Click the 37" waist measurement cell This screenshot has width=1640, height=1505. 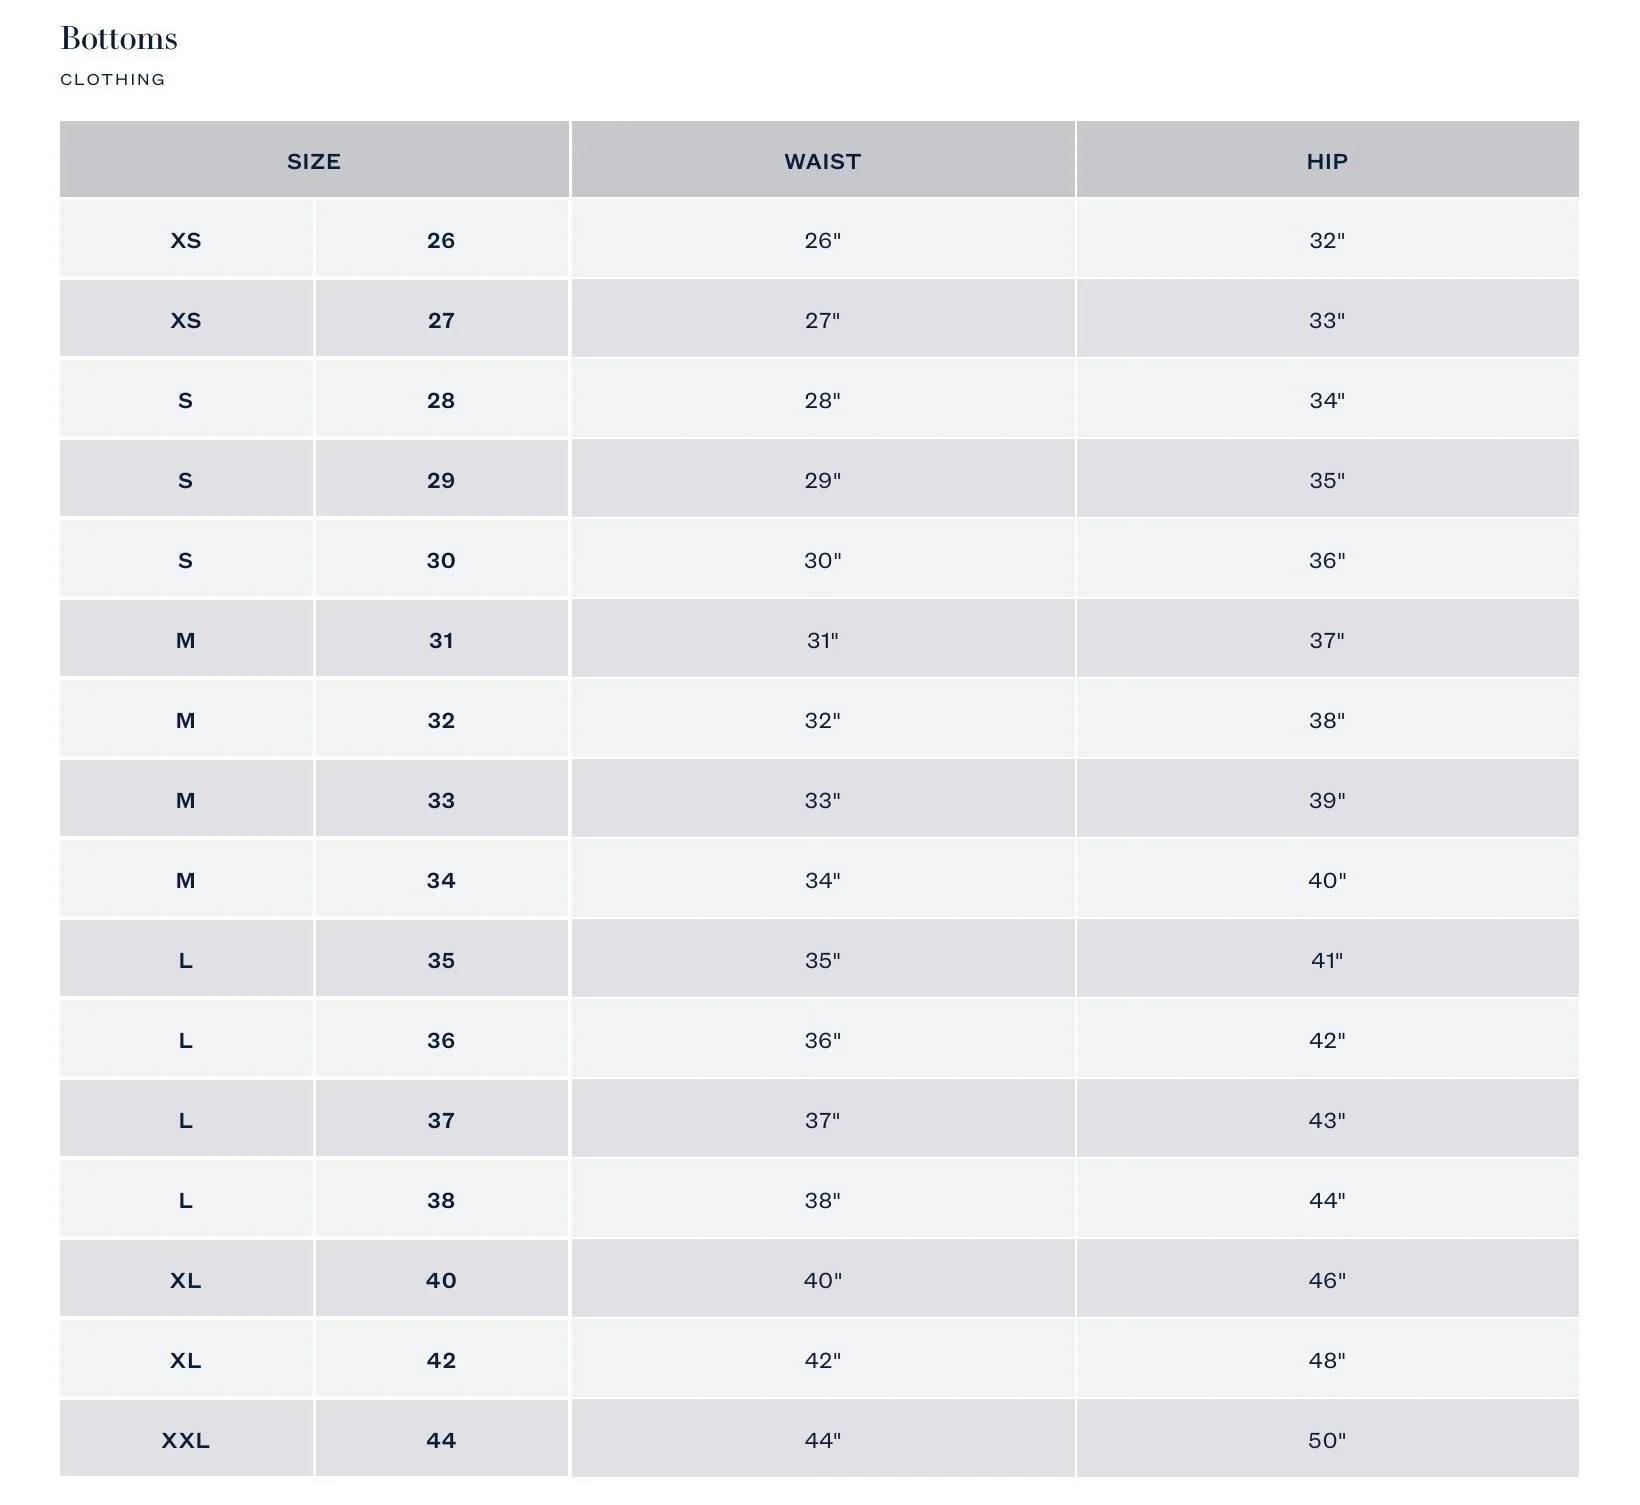[x=823, y=1119]
